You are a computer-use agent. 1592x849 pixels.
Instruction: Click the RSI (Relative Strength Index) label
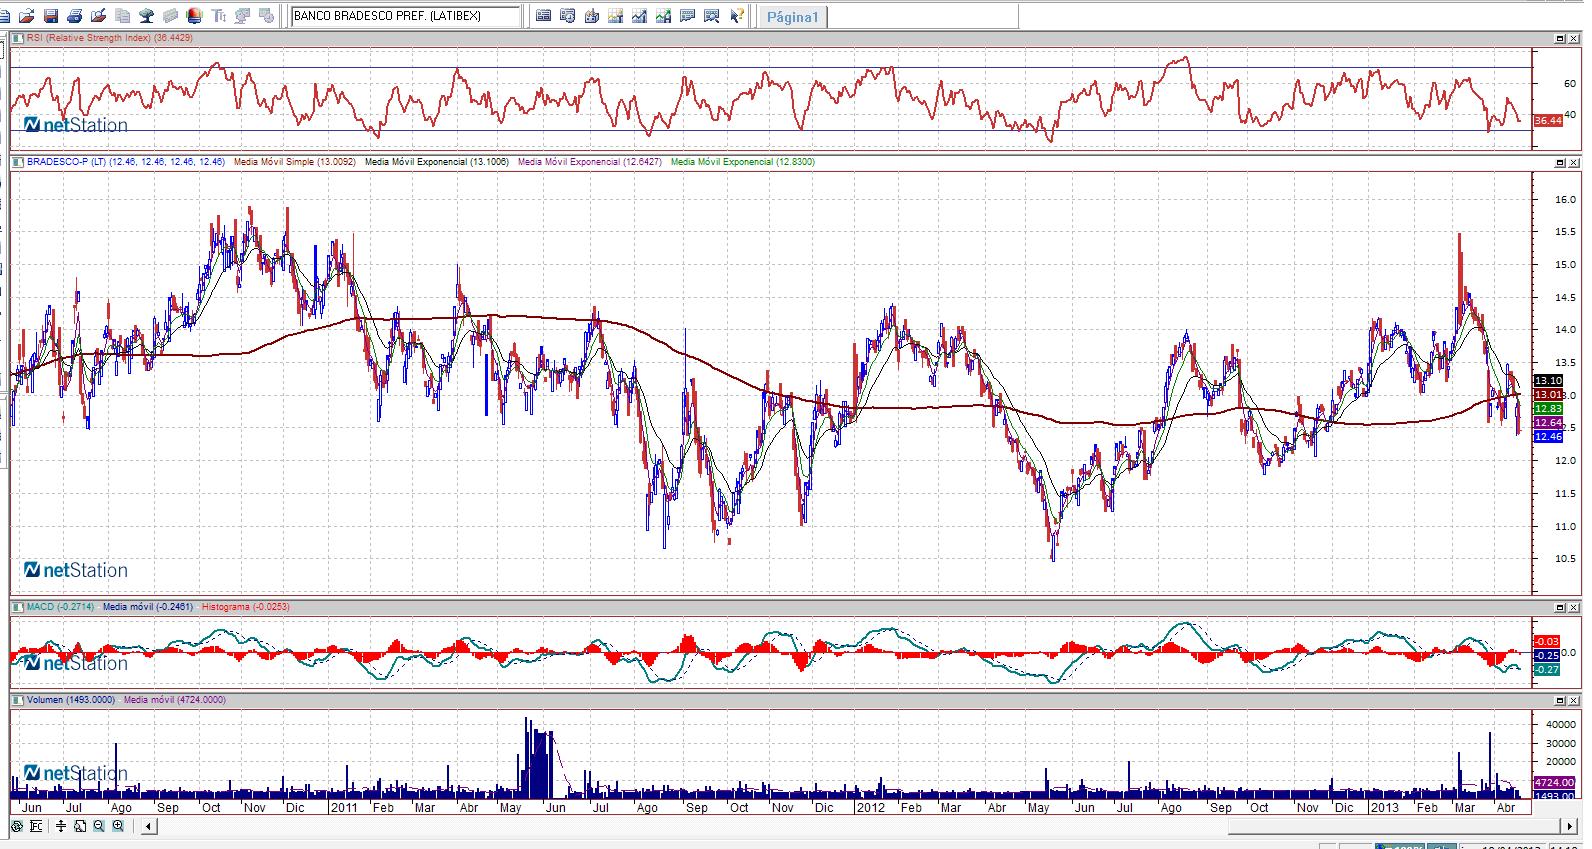point(110,38)
